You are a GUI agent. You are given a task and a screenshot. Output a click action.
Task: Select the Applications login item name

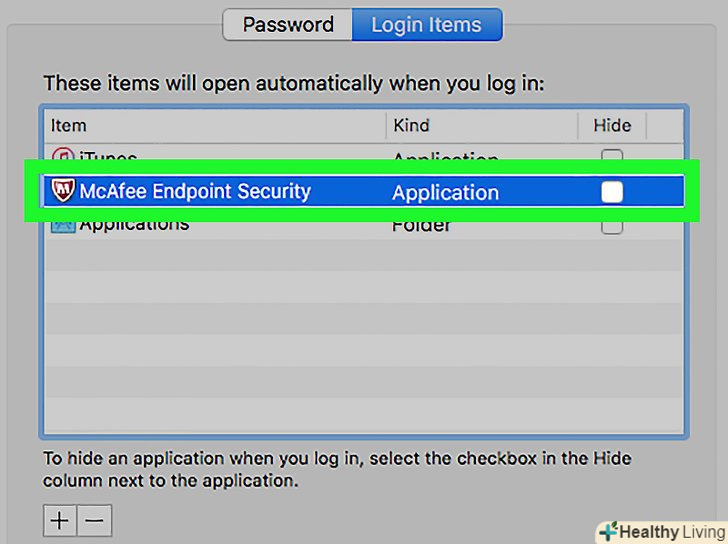pos(134,224)
